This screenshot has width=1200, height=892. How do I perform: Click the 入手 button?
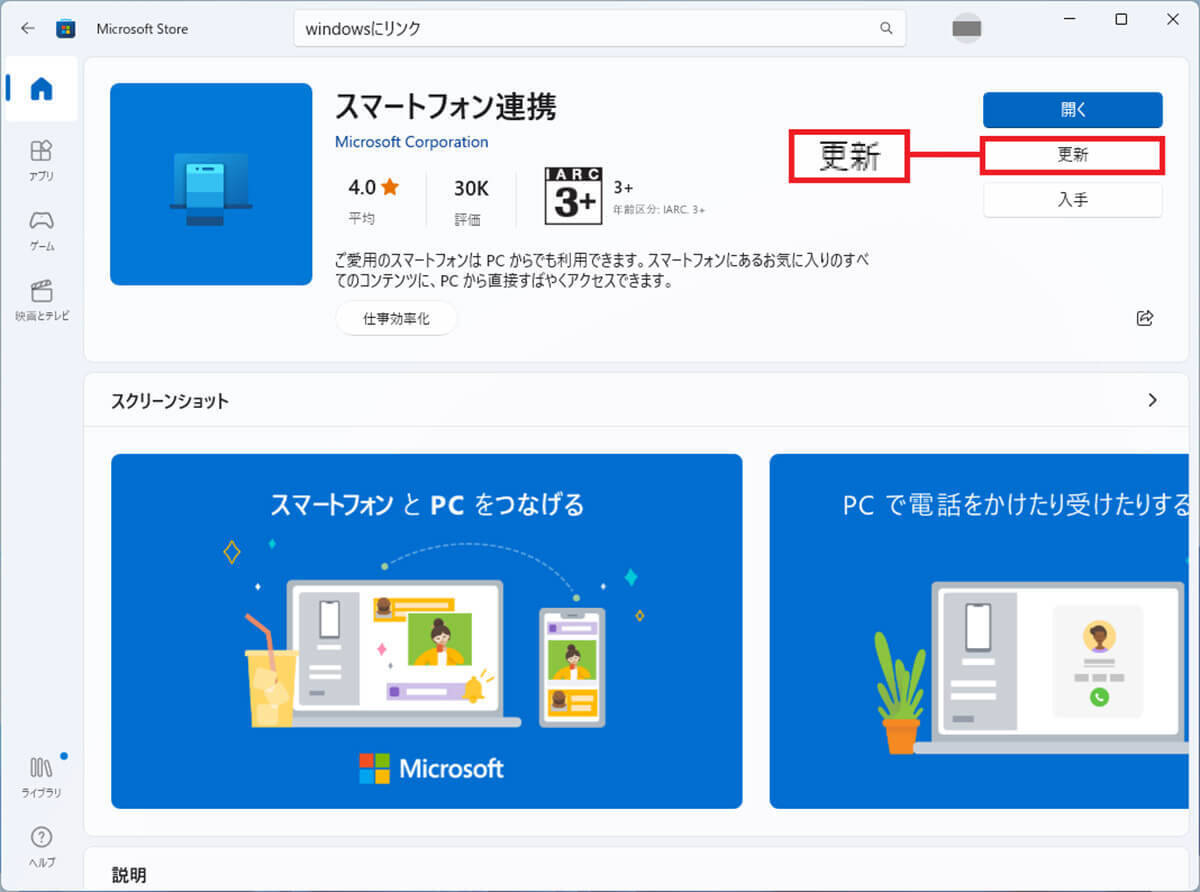coord(1073,199)
